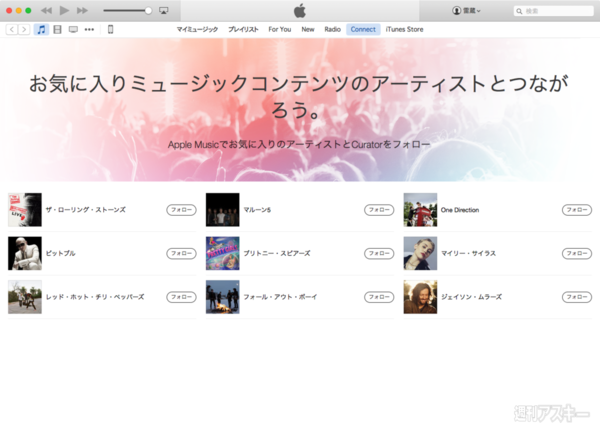This screenshot has height=433, width=600.
Task: Click the One Direction artist name
Action: coord(460,210)
